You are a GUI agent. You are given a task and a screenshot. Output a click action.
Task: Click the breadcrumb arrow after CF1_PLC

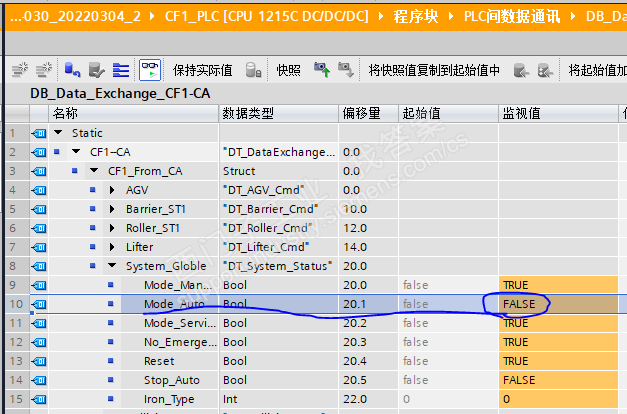coord(381,16)
